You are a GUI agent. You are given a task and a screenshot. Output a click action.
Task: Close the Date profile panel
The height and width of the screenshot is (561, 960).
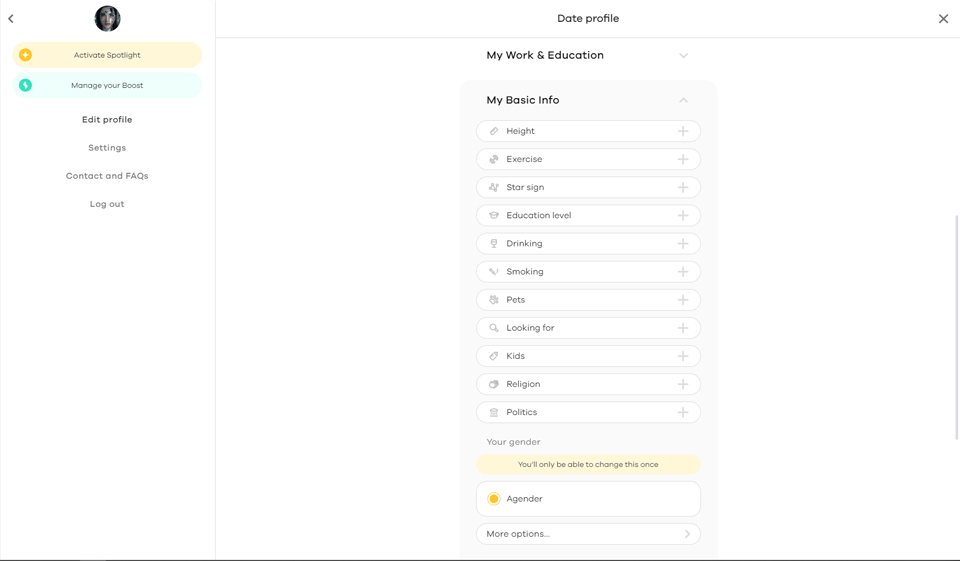943,19
